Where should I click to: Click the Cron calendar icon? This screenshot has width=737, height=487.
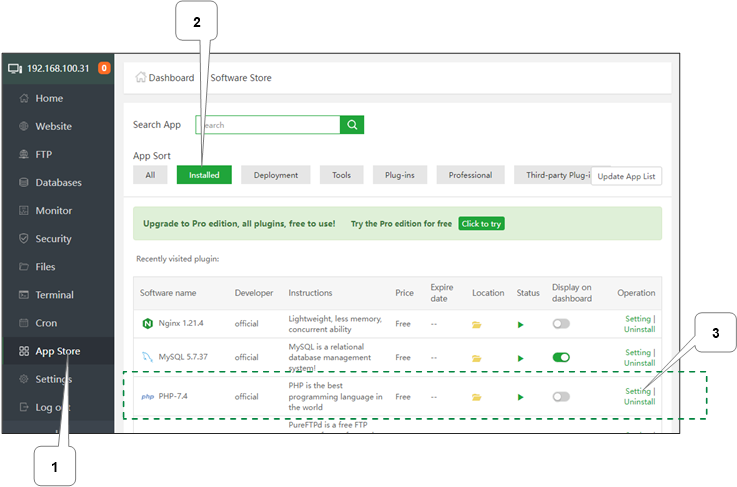pyautogui.click(x=24, y=322)
